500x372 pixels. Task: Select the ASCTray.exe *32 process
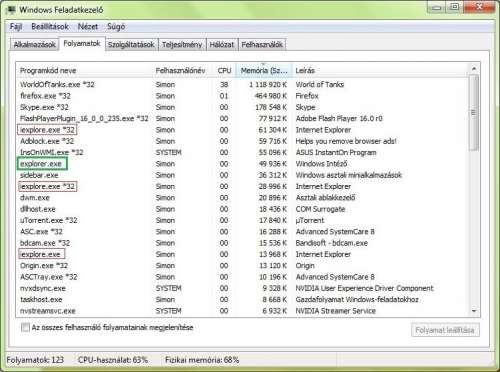click(242, 277)
